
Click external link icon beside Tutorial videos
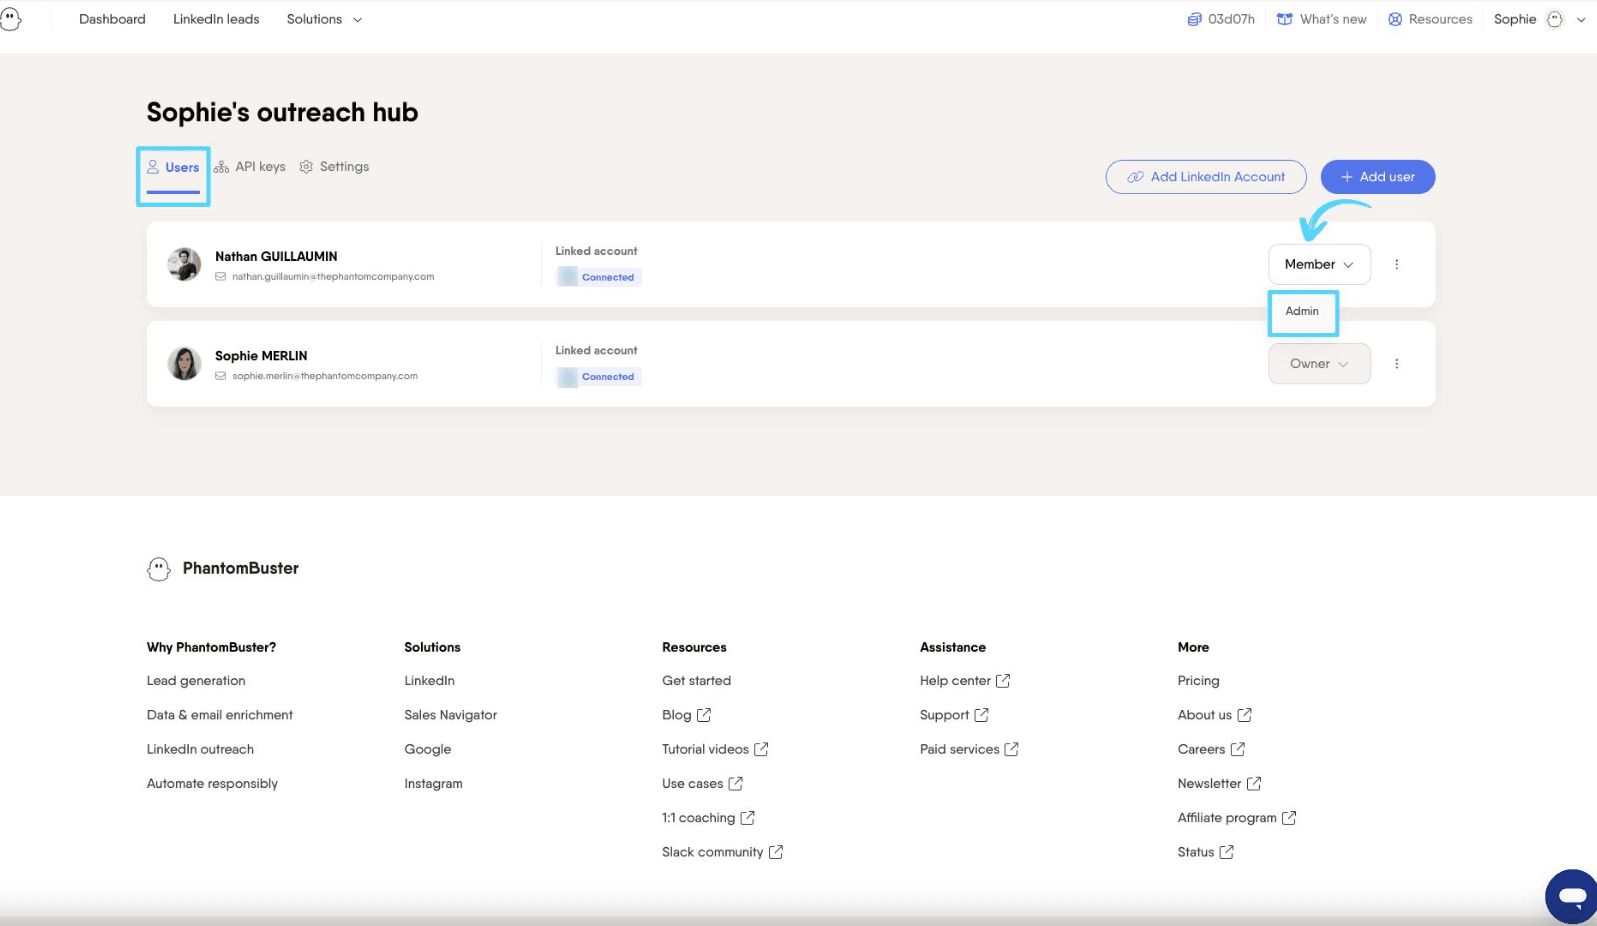coord(761,749)
